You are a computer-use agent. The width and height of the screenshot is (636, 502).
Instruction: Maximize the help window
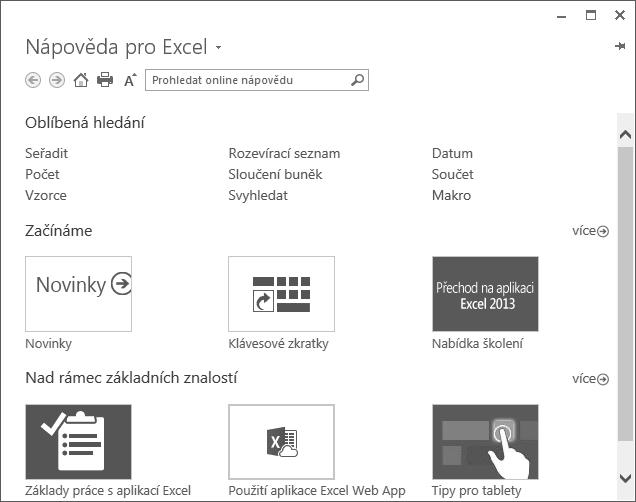click(591, 15)
